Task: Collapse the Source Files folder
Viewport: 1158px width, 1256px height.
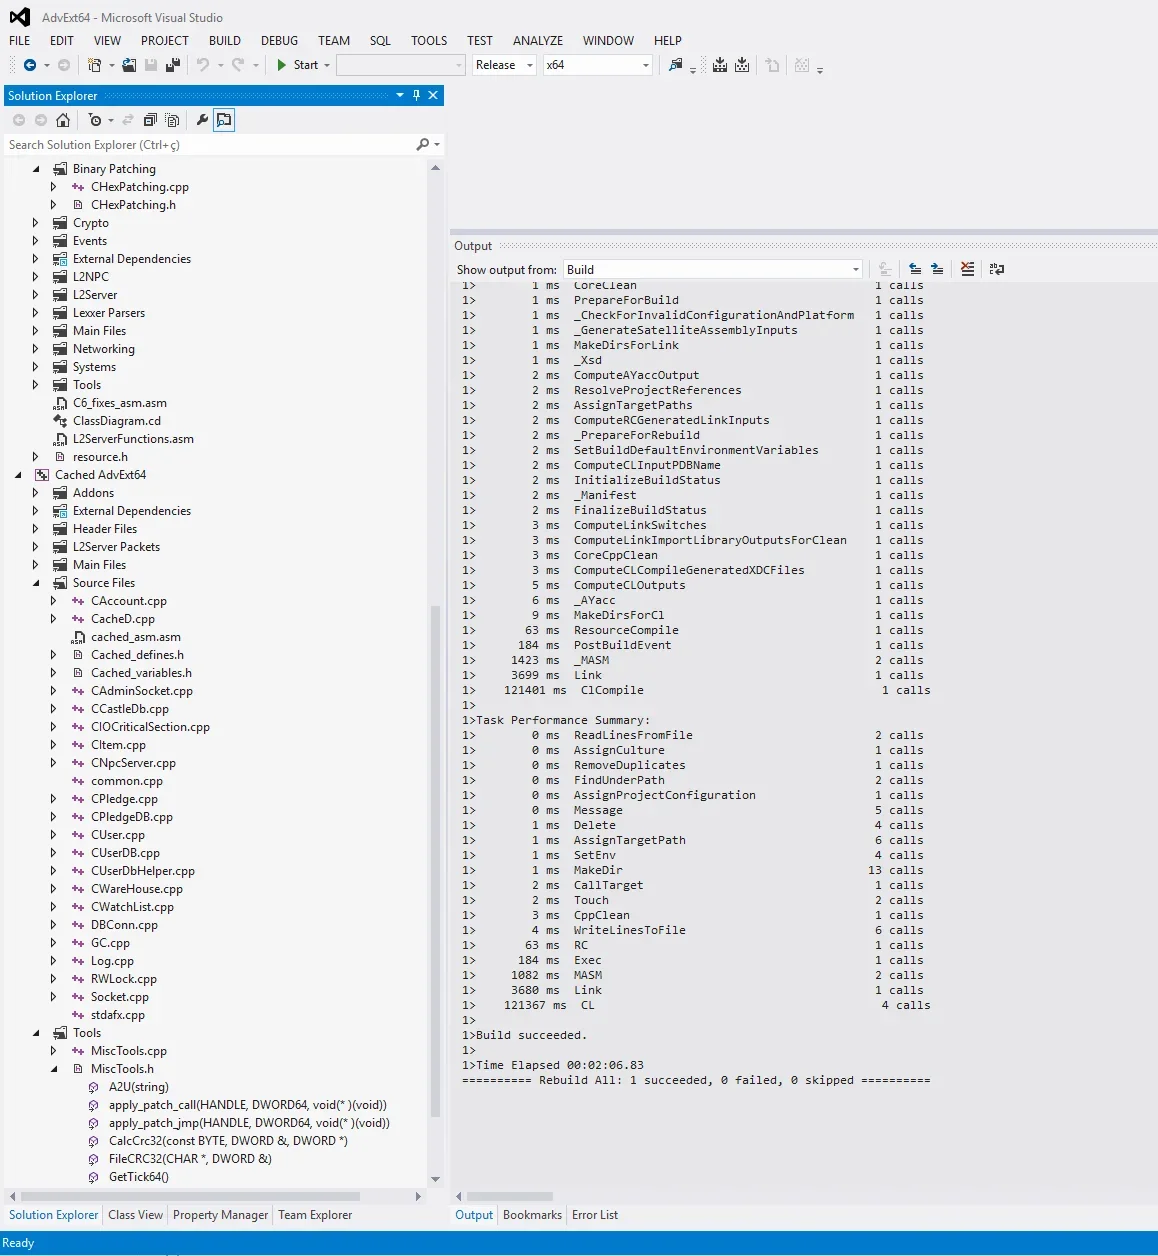Action: [x=36, y=583]
